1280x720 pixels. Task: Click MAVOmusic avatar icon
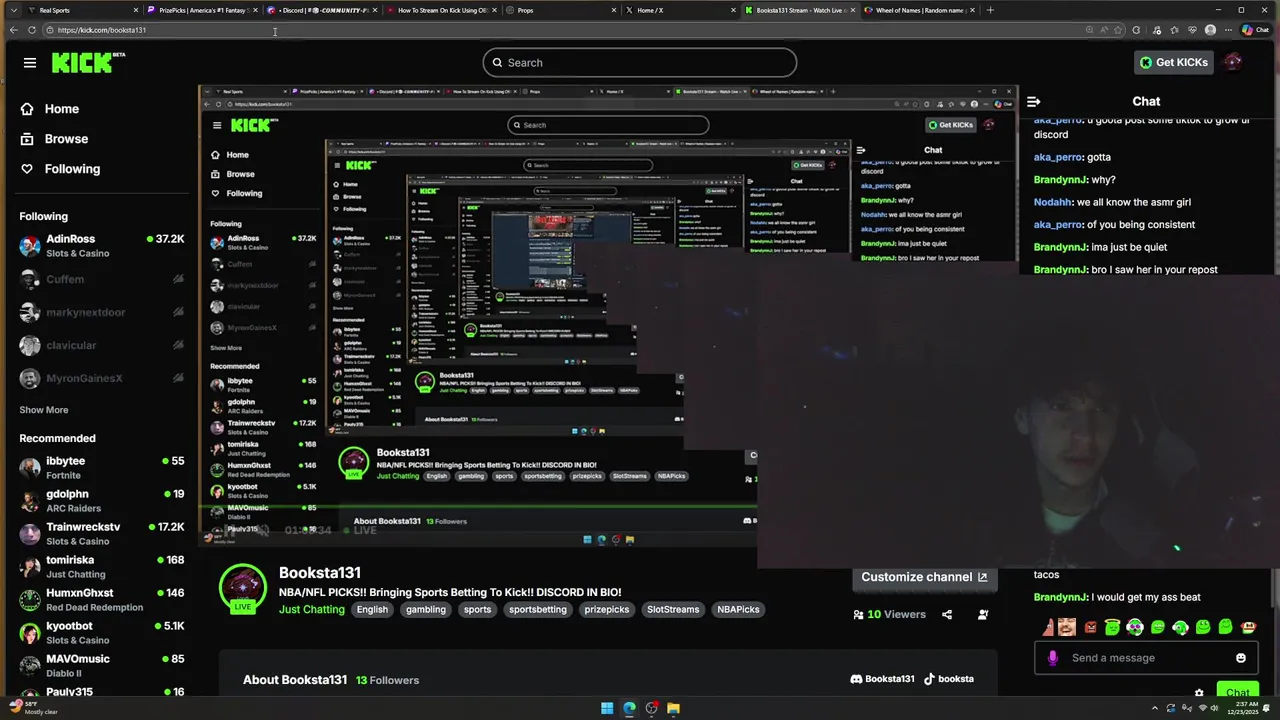pyautogui.click(x=30, y=665)
